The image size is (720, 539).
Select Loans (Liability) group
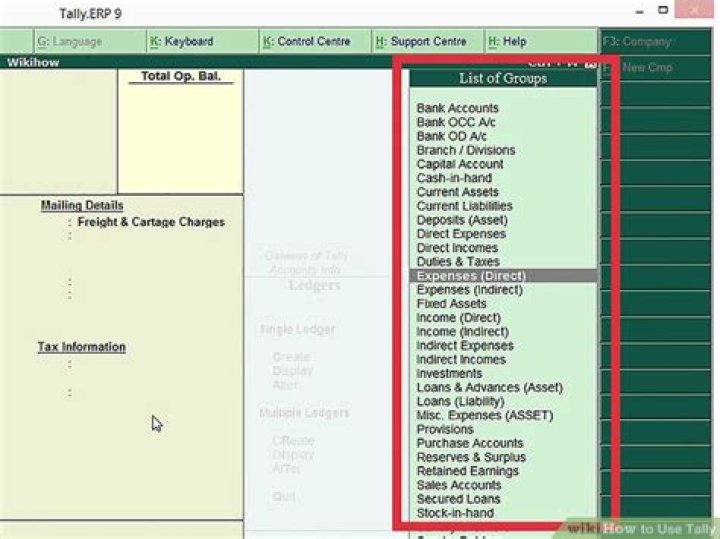(x=460, y=401)
